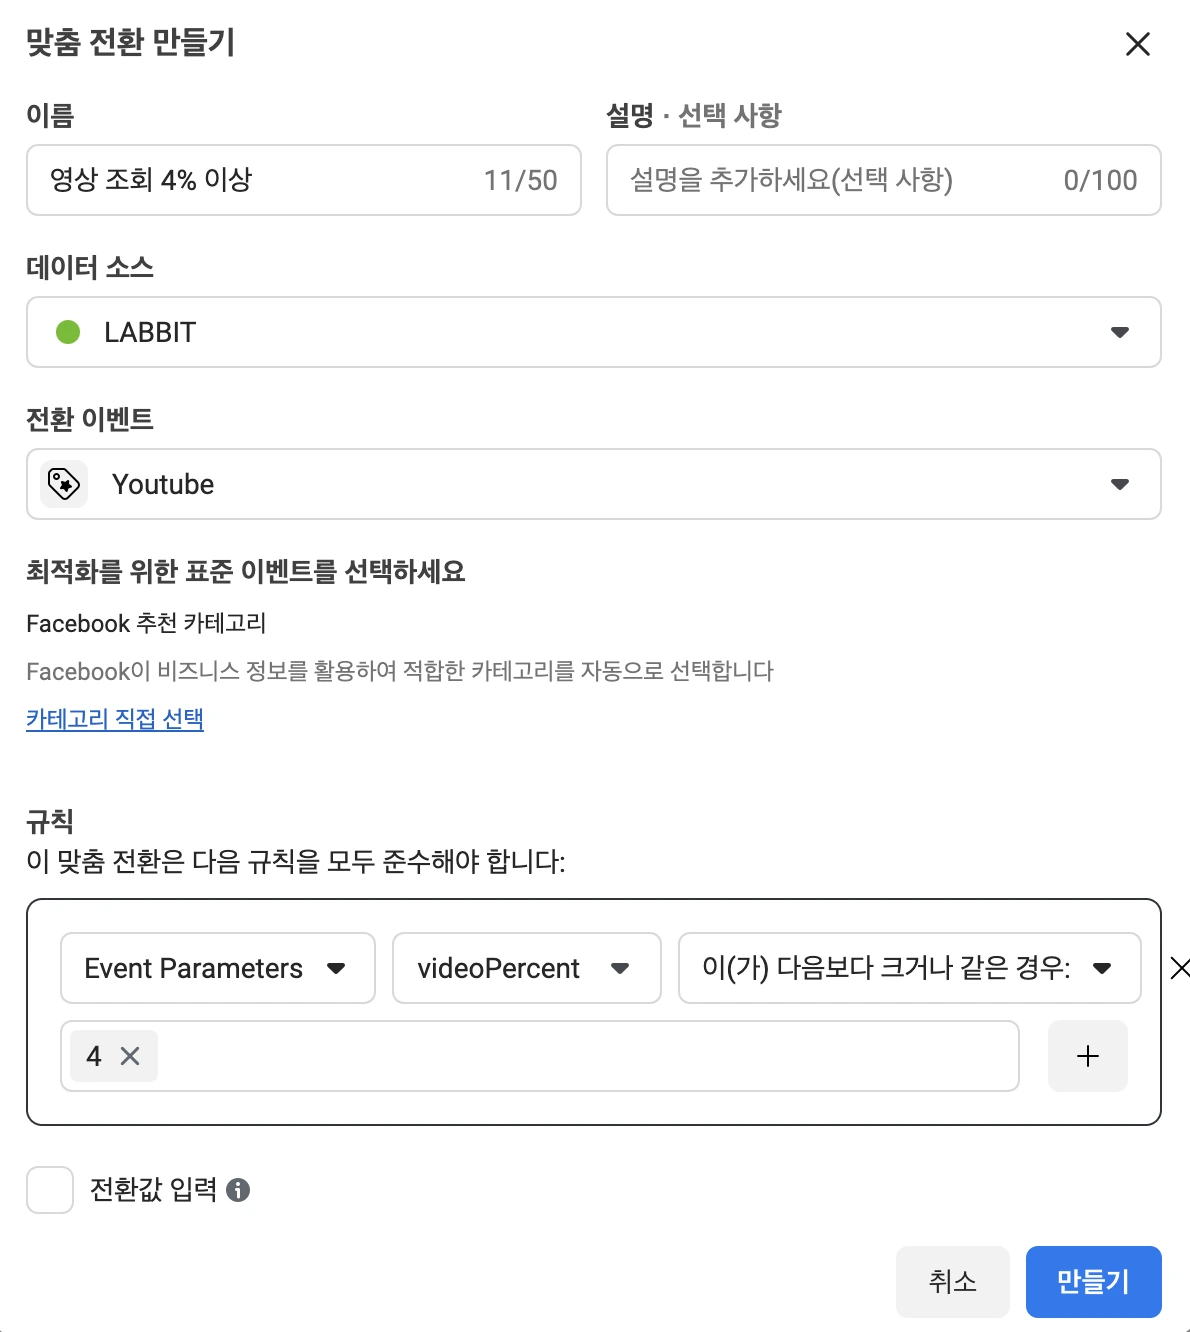Open the LABBIT data source dropdown
1190x1332 pixels.
point(593,332)
